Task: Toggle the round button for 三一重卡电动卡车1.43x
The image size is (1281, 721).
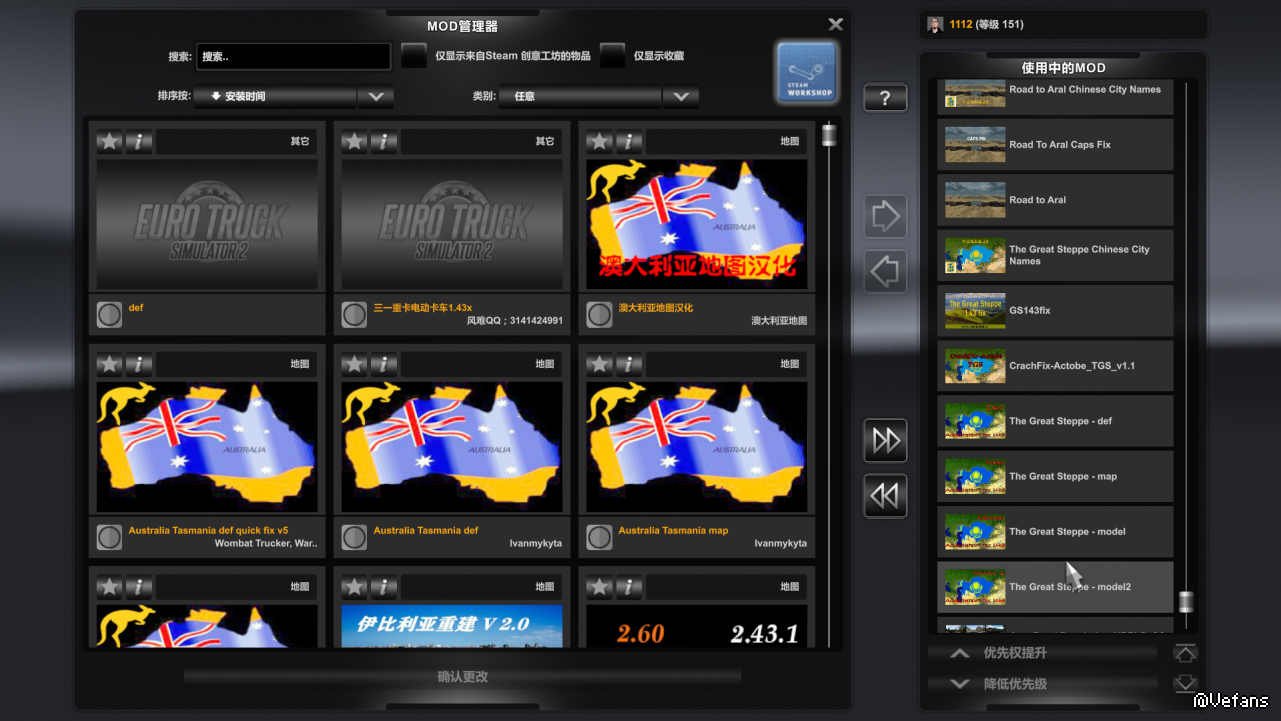Action: [x=354, y=315]
